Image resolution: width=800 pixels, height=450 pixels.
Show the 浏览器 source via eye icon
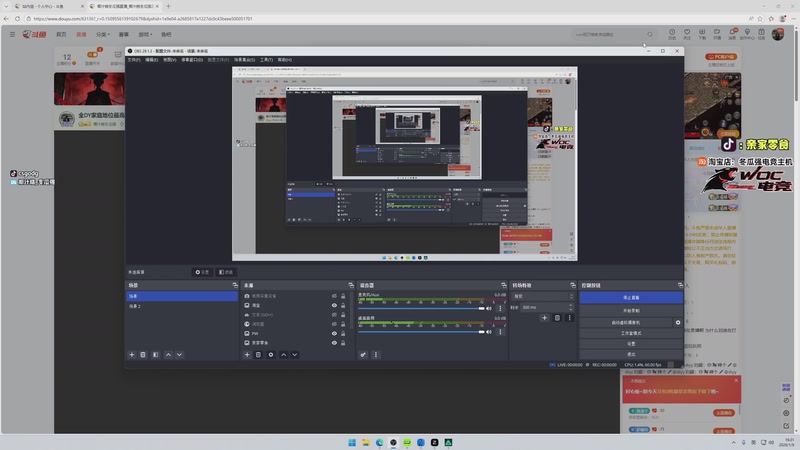pos(334,324)
